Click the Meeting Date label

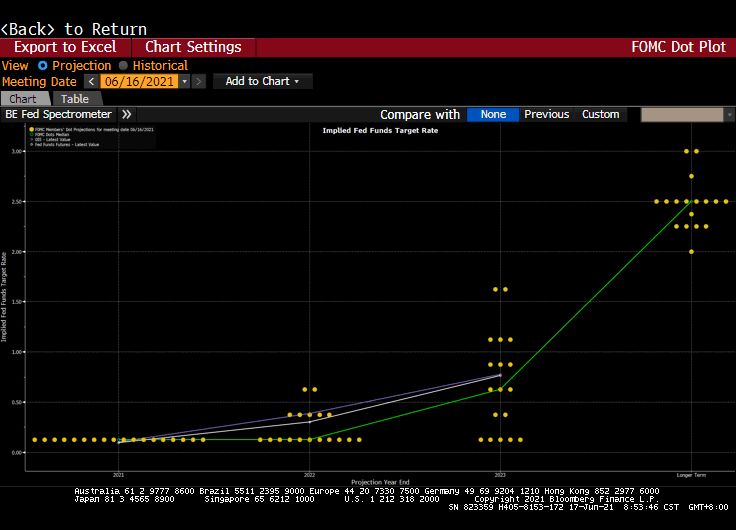tap(39, 82)
